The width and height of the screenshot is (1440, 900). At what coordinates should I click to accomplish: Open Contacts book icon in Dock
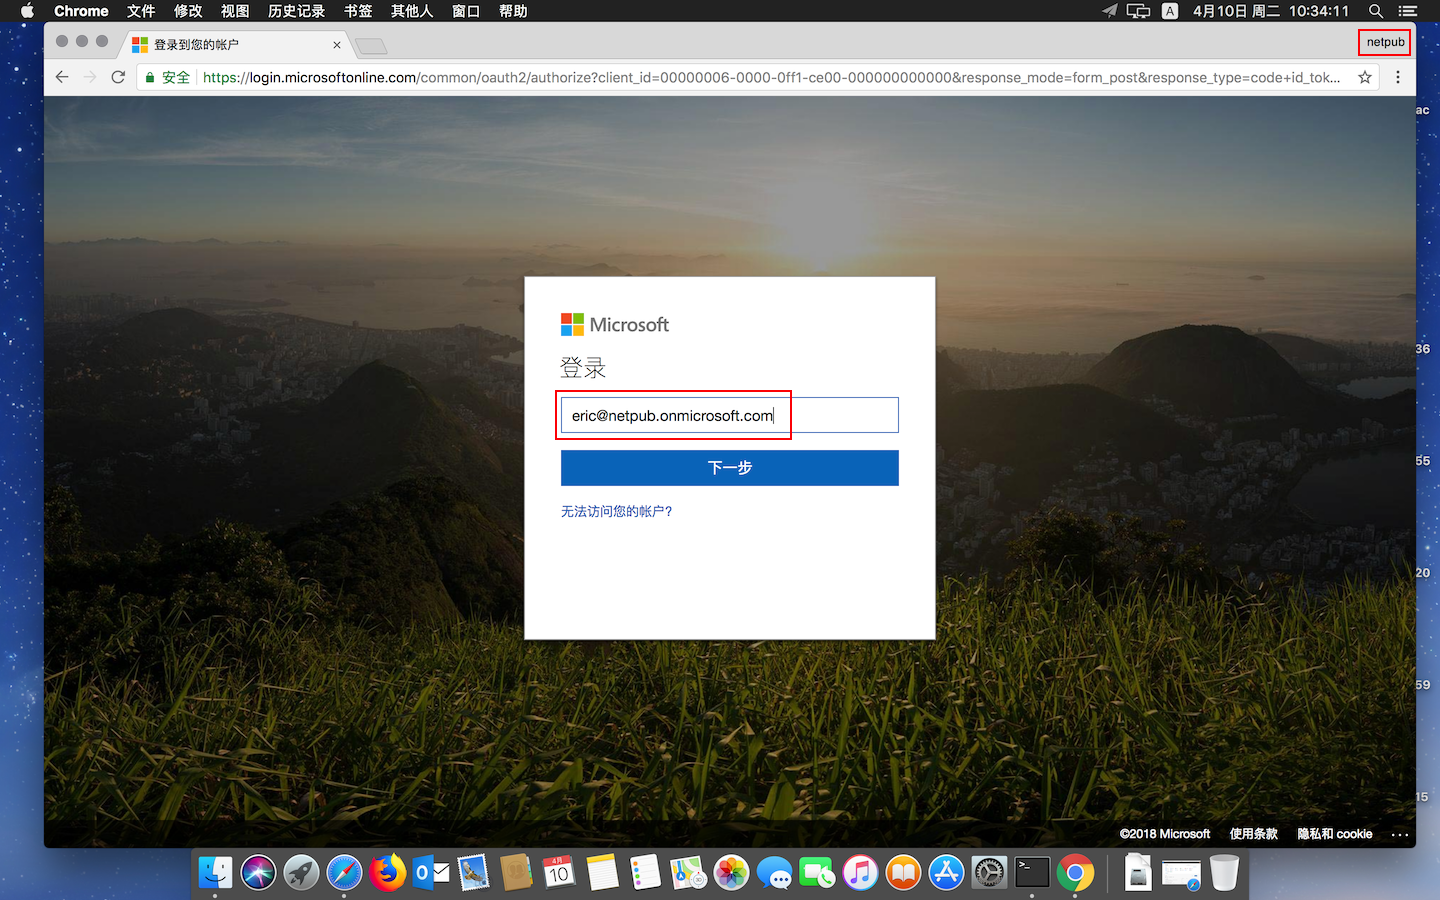click(x=516, y=873)
